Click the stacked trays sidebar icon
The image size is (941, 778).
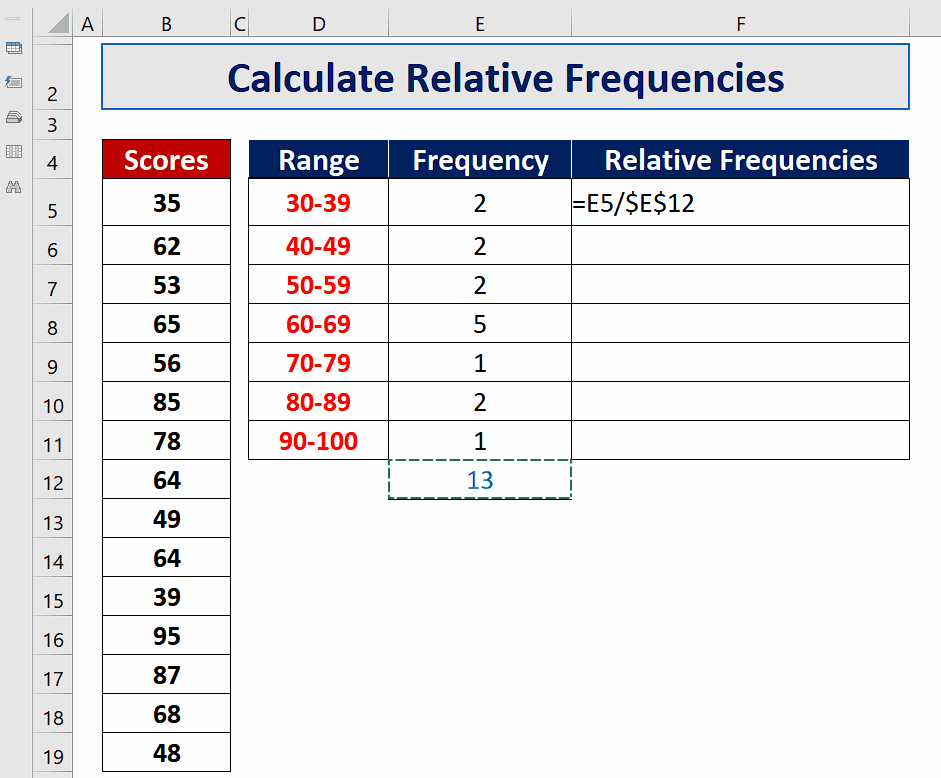tap(14, 117)
